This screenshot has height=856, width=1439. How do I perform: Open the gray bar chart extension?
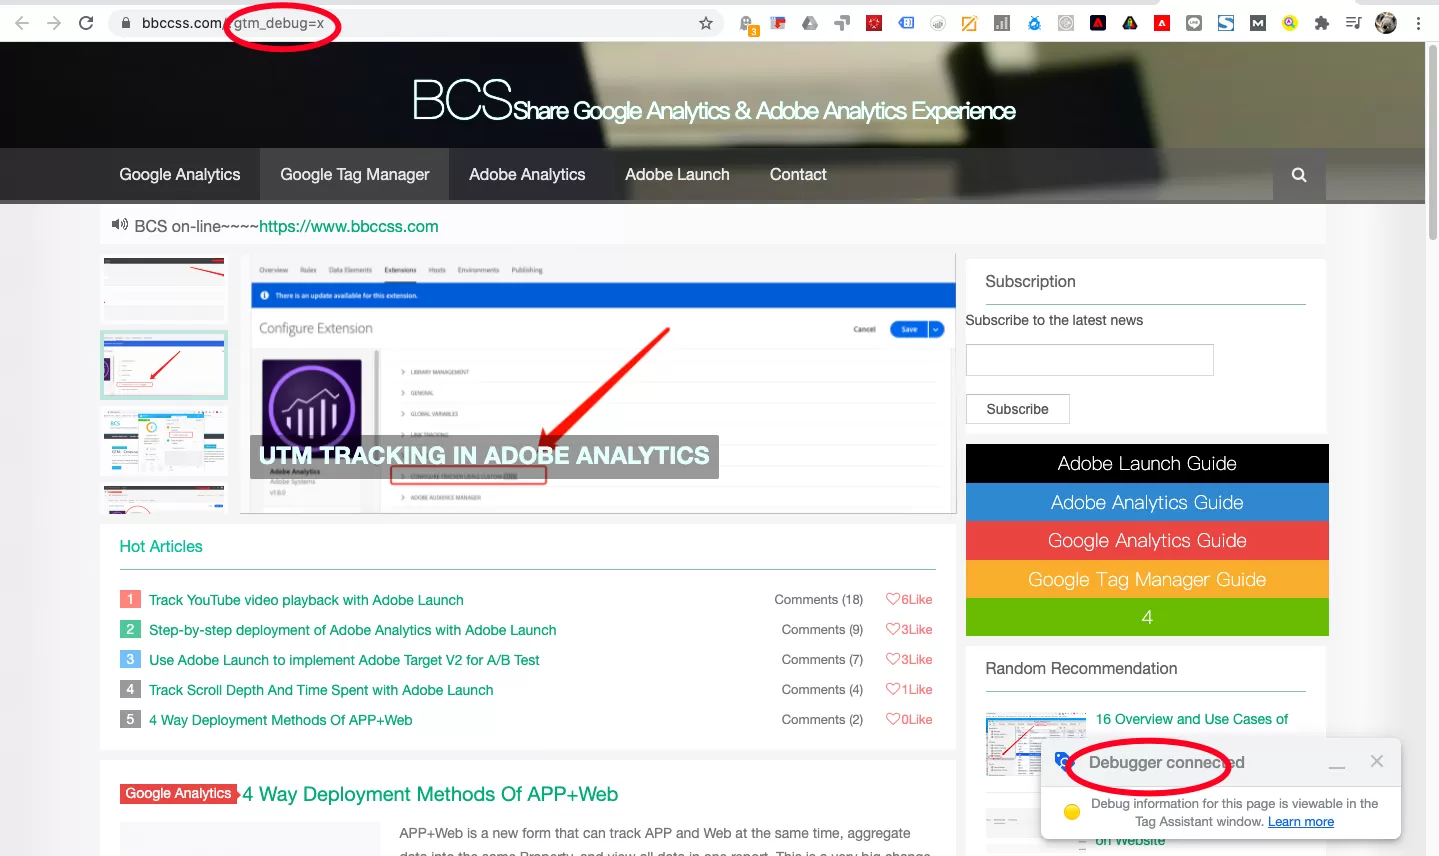[1001, 23]
